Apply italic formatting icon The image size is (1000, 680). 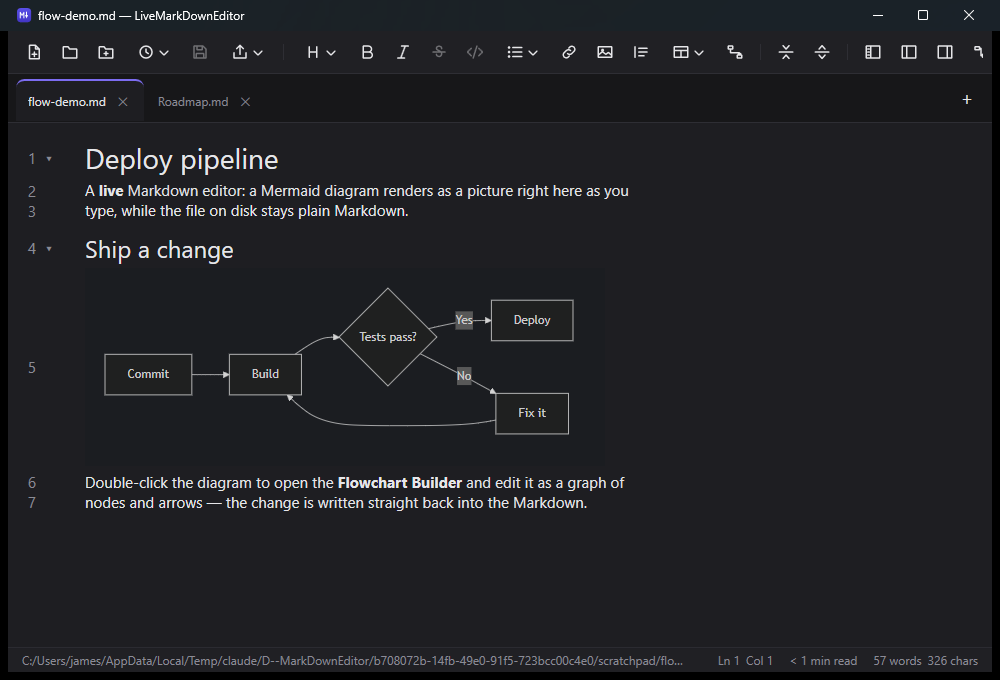pyautogui.click(x=402, y=52)
